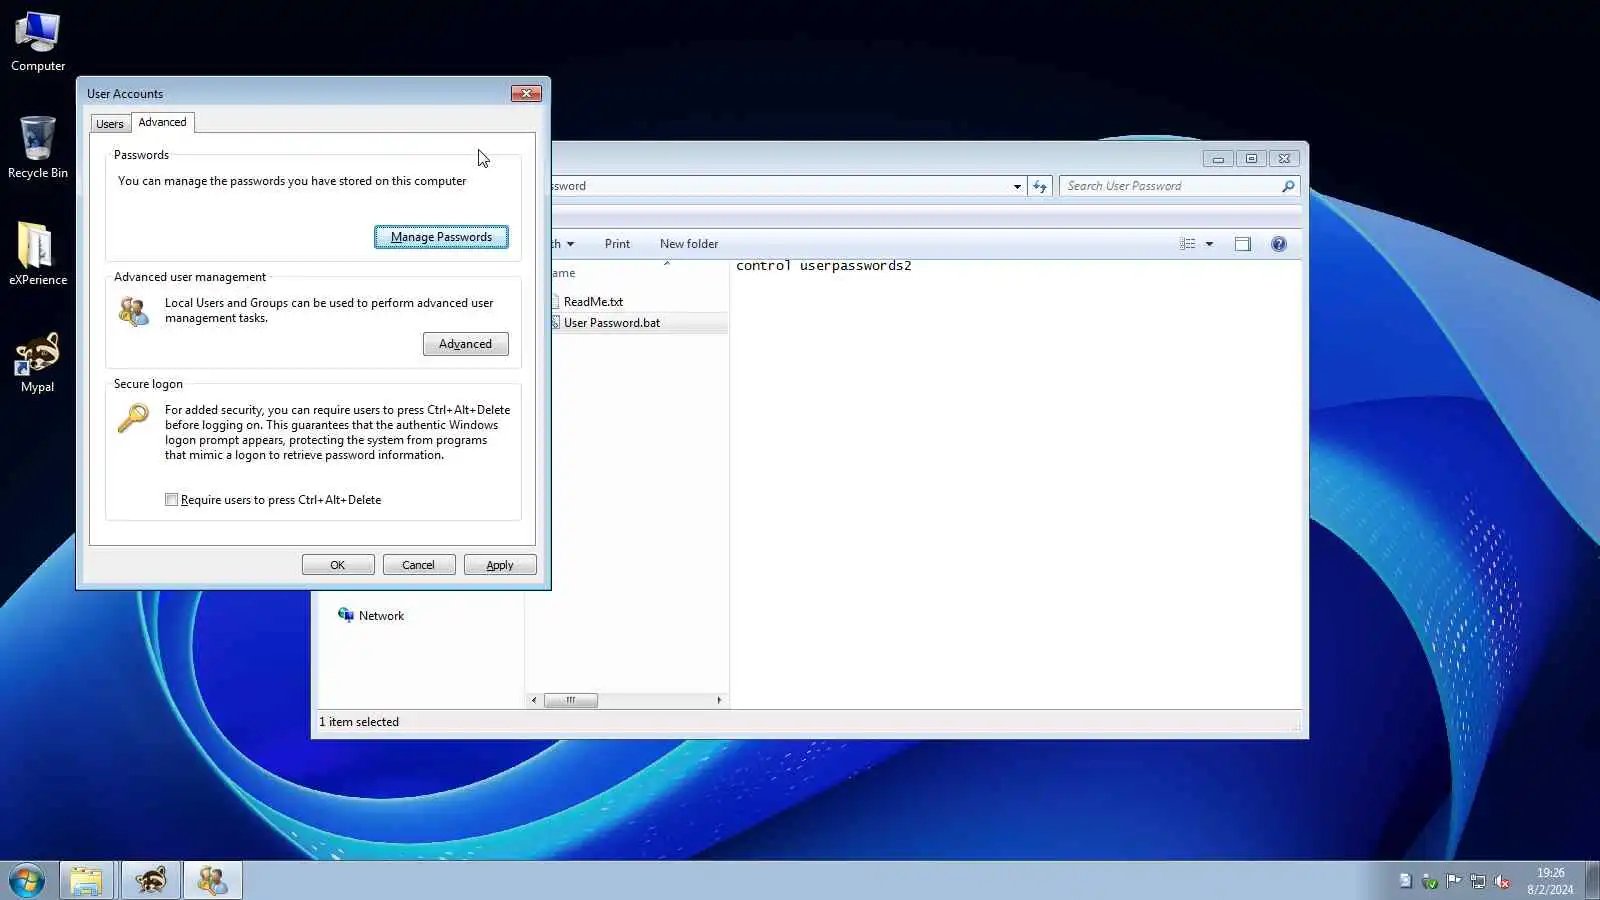Click the Apply button
The image size is (1600, 900).
500,565
